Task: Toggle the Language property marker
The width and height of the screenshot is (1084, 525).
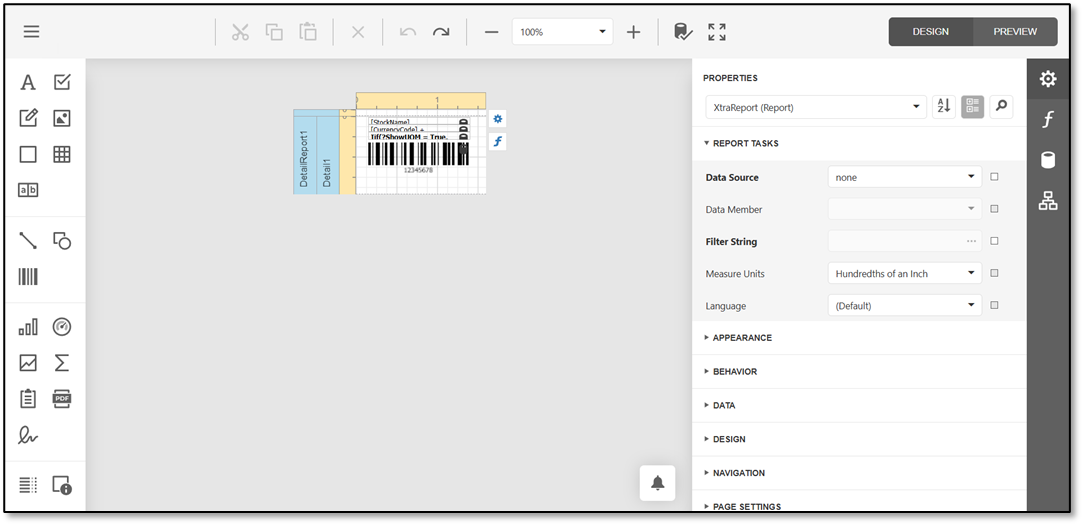Action: [x=994, y=305]
